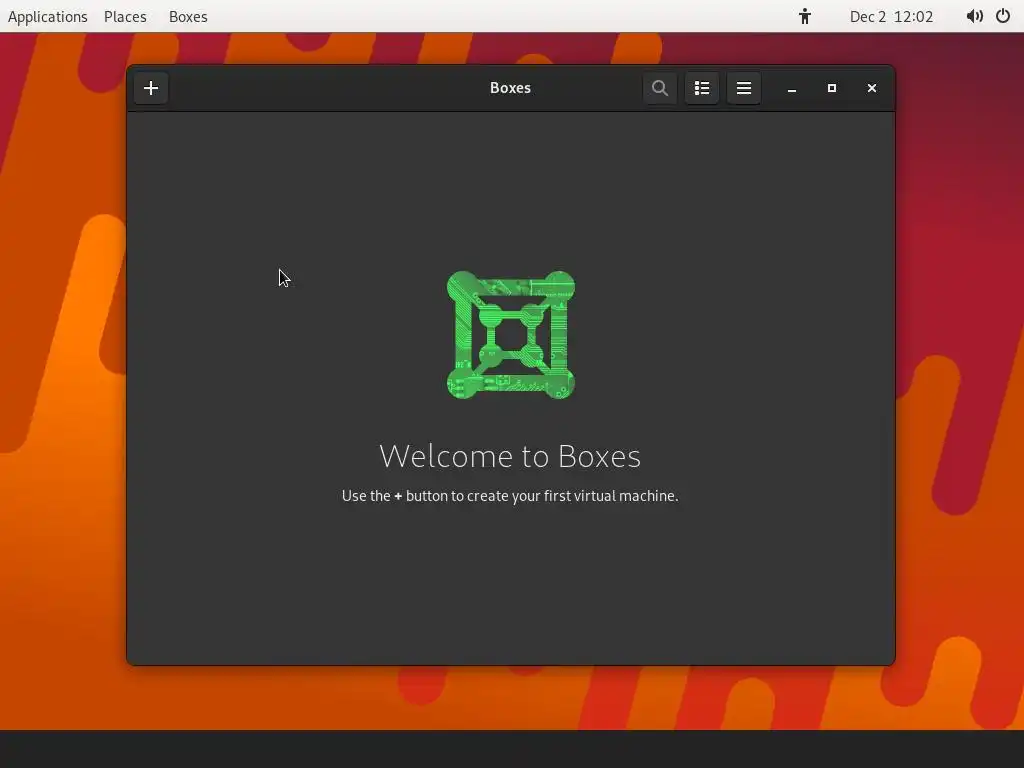Maximize the Boxes window
Screen dimensions: 1024x768
[x=831, y=88]
